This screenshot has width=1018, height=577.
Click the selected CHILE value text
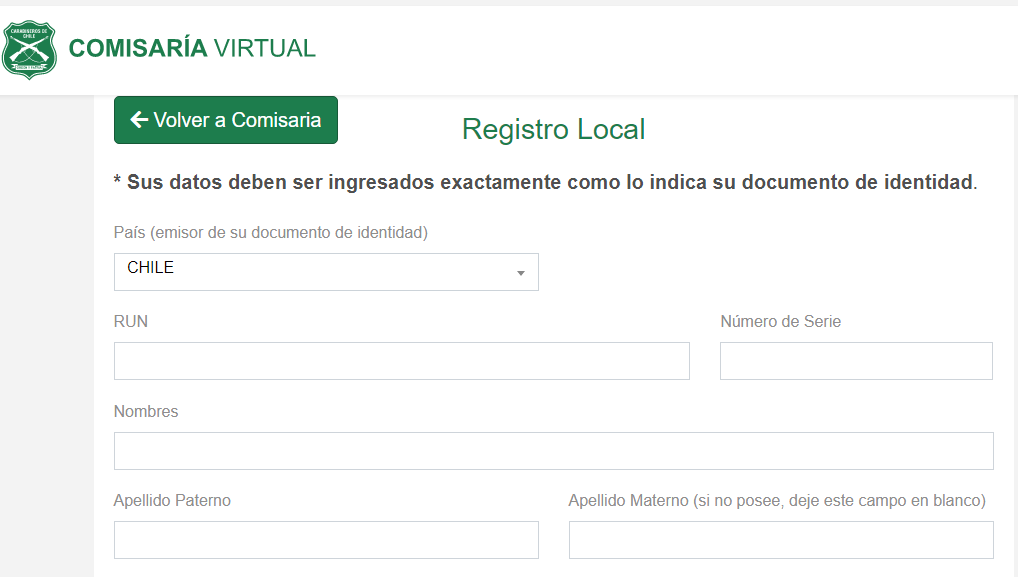[x=151, y=268]
